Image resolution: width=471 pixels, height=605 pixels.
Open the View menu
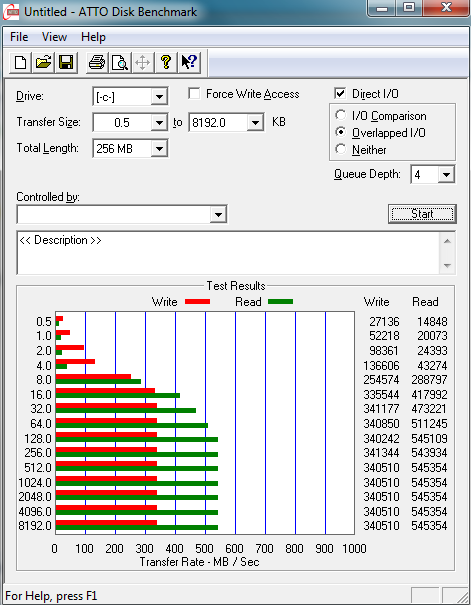pos(54,37)
